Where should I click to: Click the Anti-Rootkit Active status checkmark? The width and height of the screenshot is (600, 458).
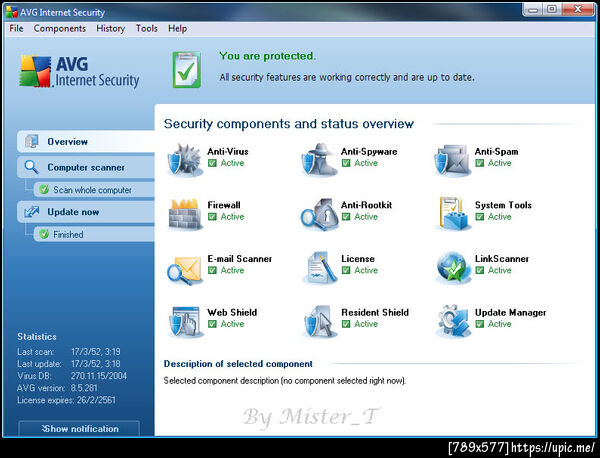[346, 217]
